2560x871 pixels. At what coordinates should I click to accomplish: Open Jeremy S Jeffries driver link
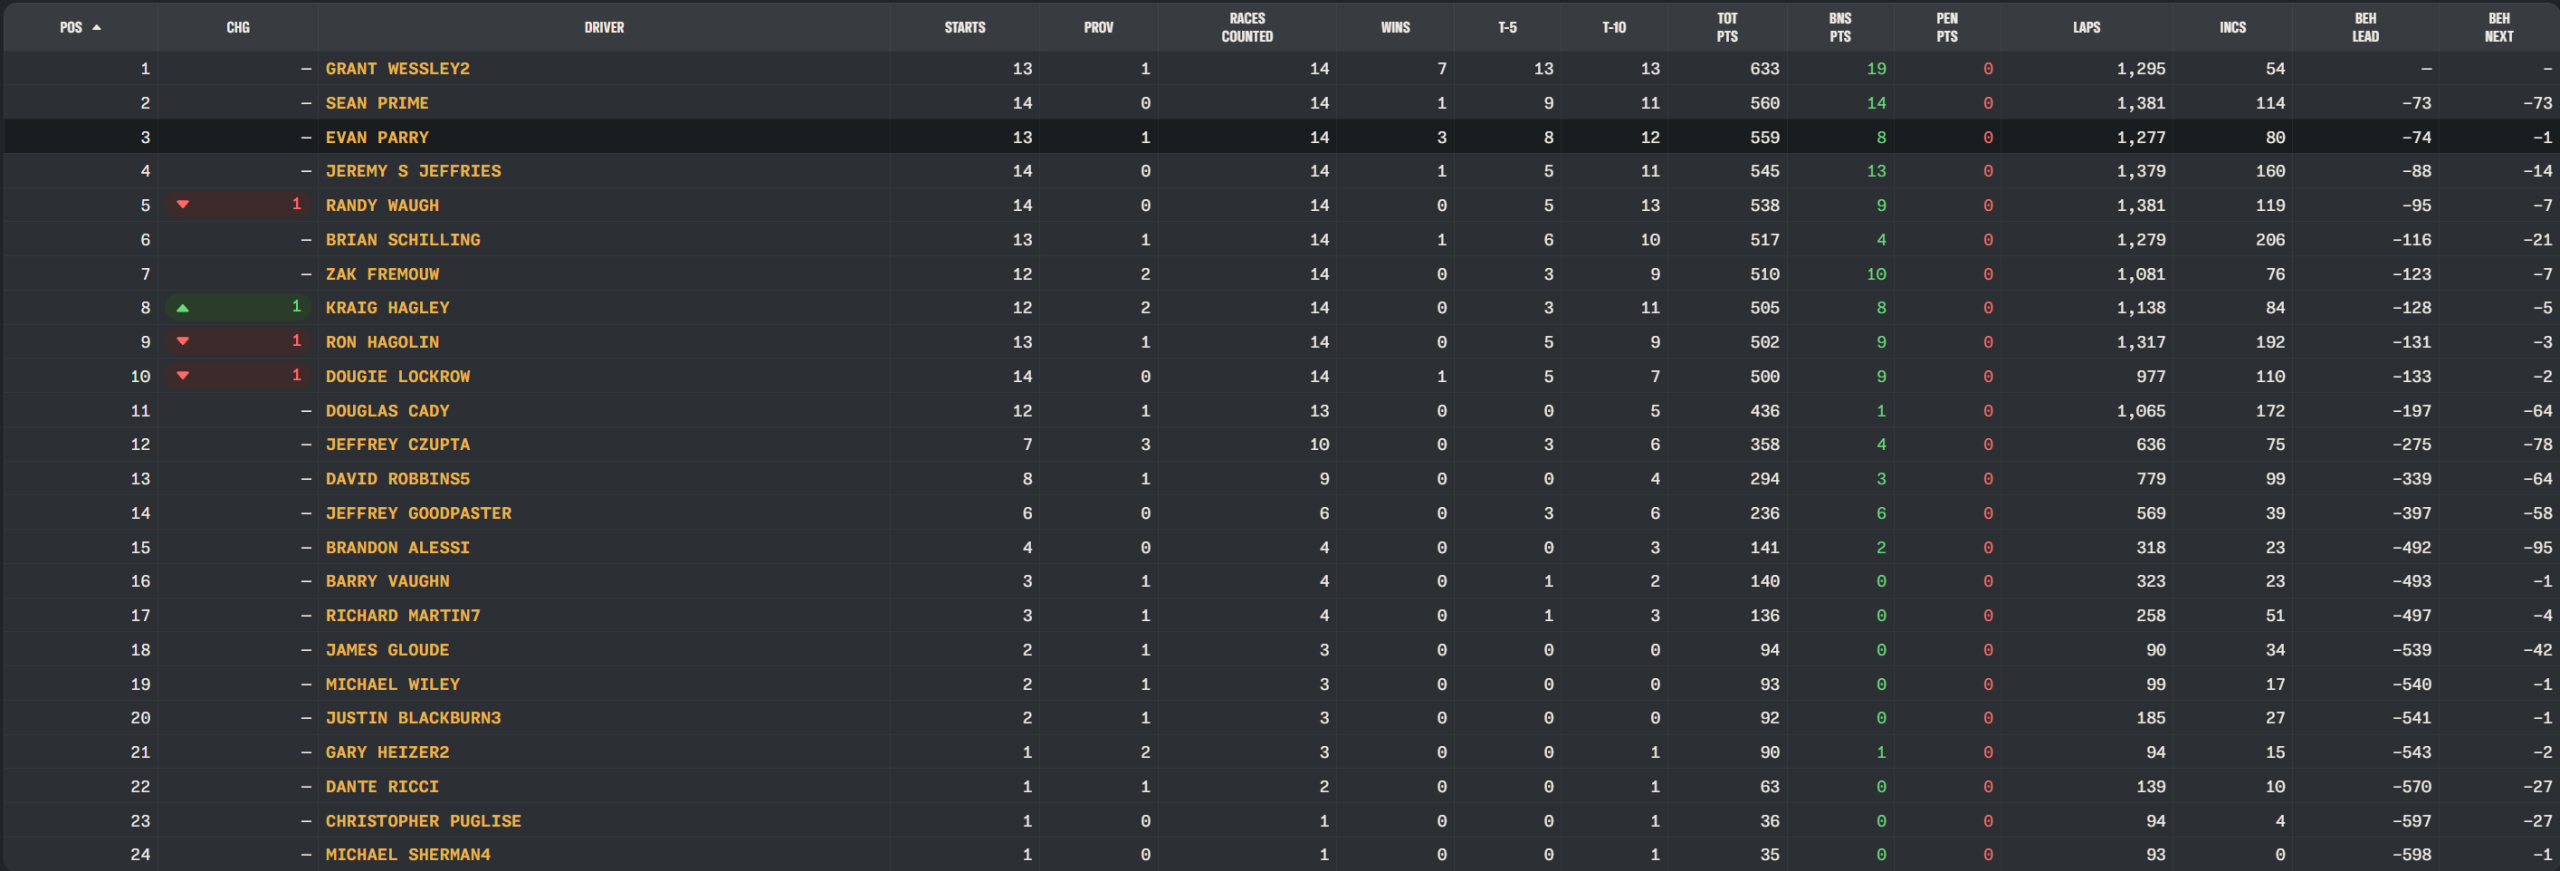(413, 171)
